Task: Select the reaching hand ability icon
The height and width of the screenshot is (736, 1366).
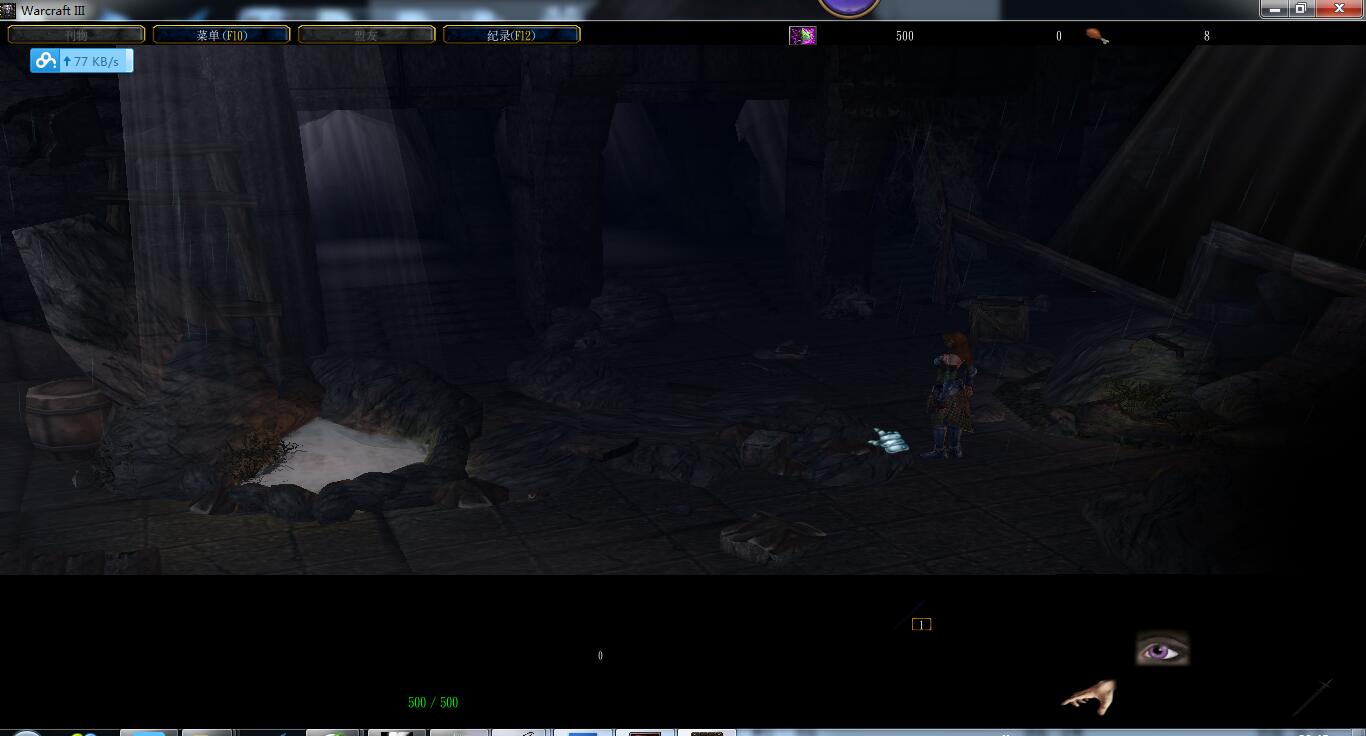Action: point(1089,697)
